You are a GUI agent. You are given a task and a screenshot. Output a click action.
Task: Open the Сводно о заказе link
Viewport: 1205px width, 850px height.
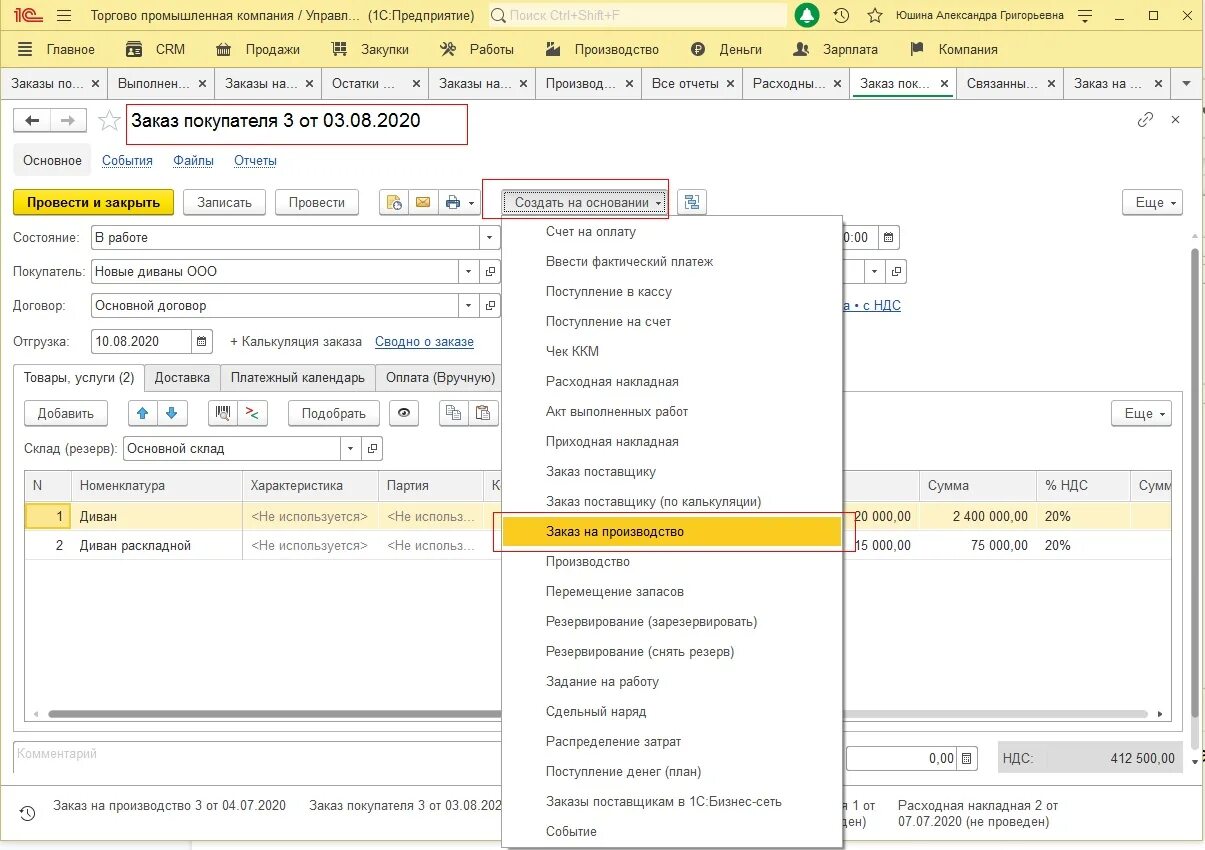point(424,342)
